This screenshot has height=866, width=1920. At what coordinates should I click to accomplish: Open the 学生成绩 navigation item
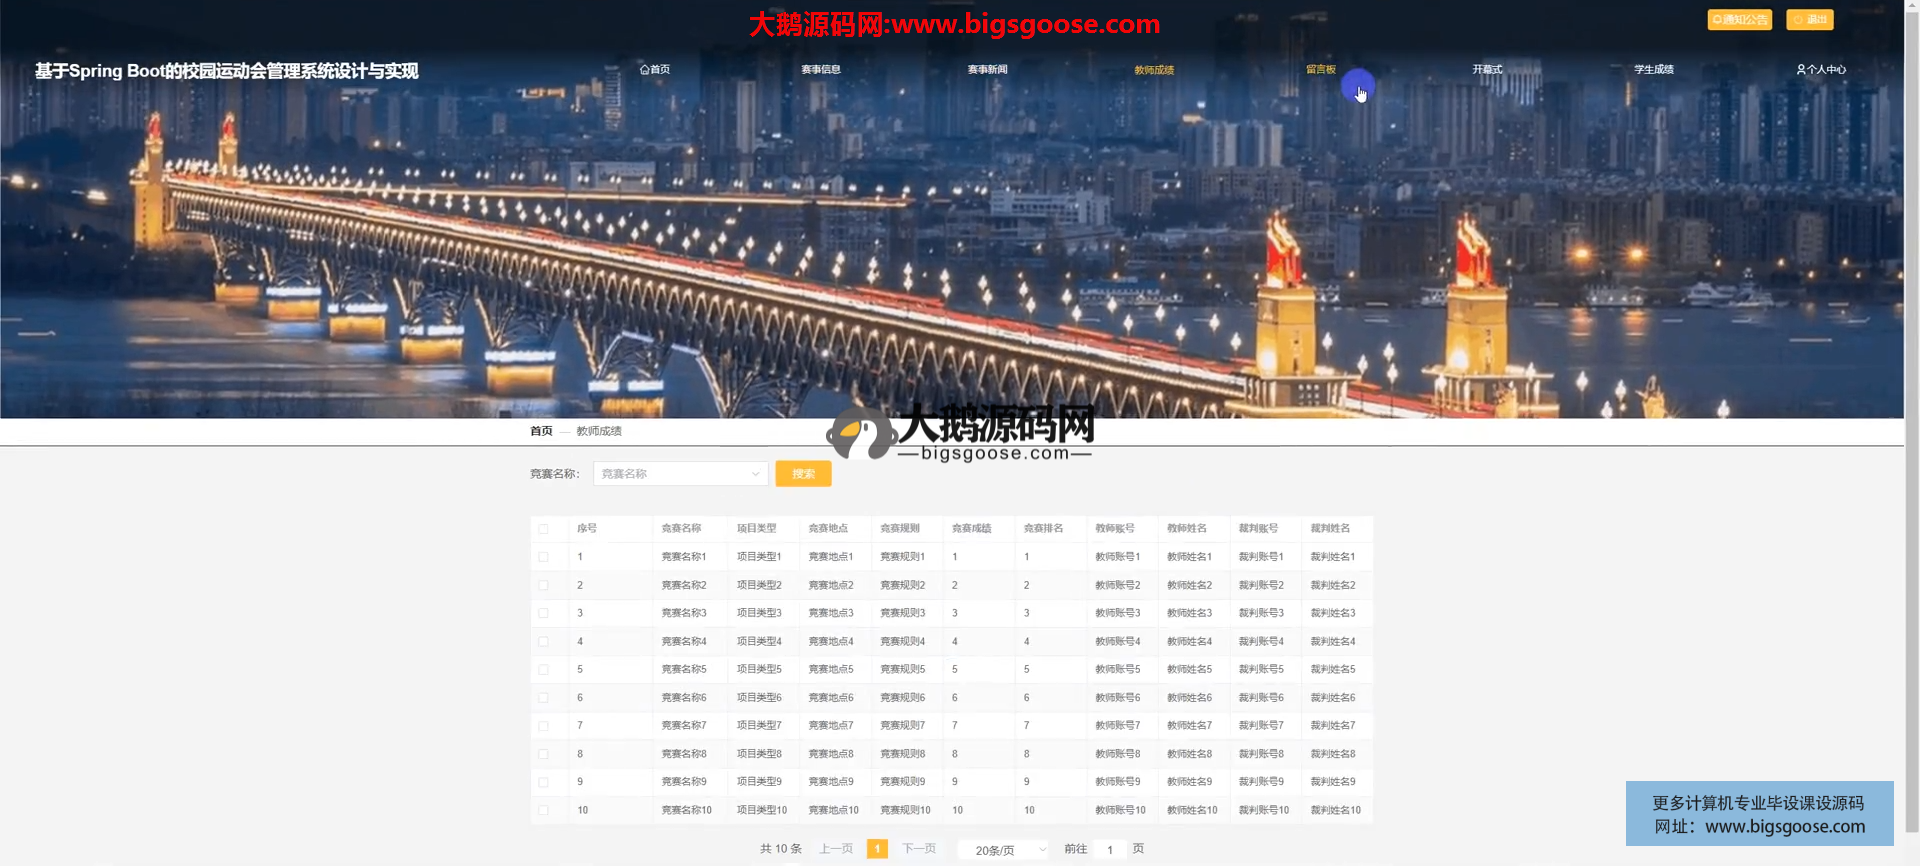[1654, 70]
